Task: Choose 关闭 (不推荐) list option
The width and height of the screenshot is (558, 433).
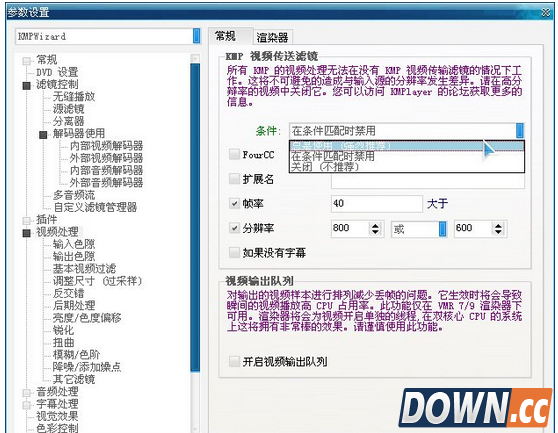Action: [x=406, y=167]
